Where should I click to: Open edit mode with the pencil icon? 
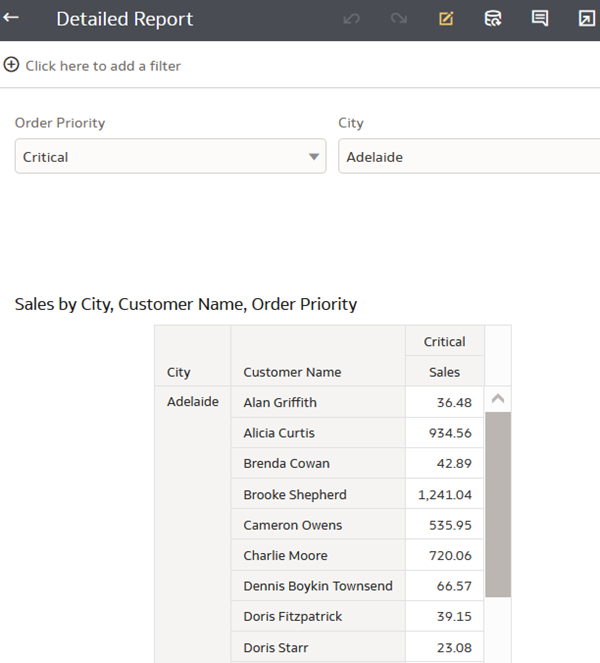pyautogui.click(x=446, y=19)
